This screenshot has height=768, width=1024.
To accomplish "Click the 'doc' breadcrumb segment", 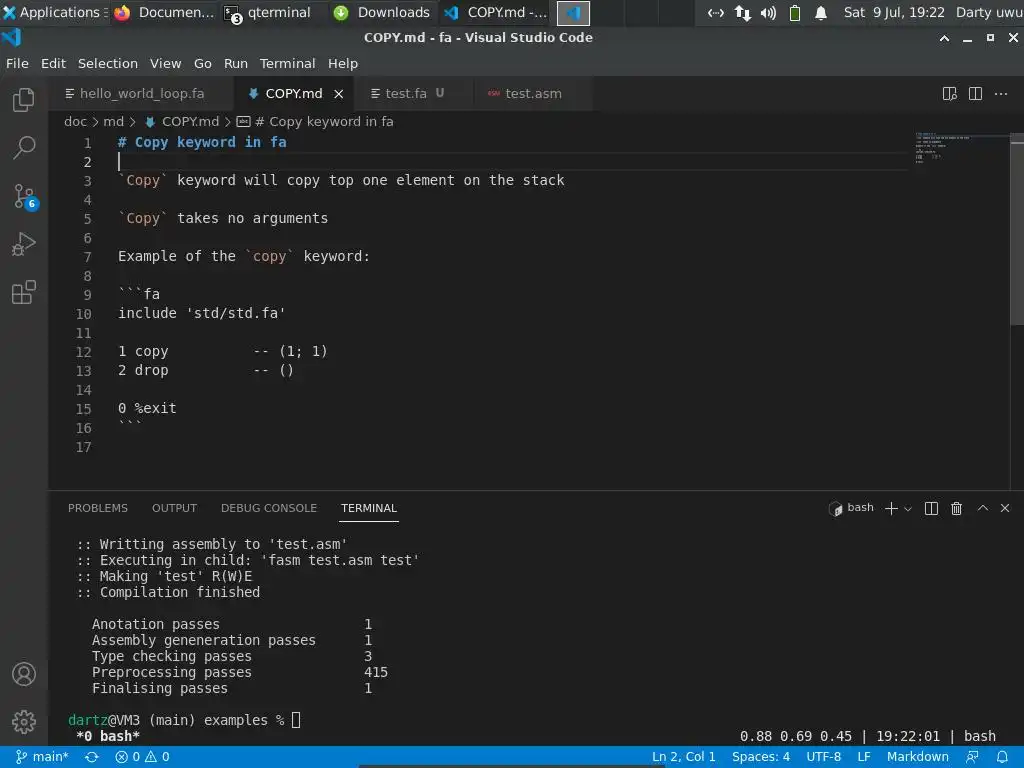I will 75,121.
